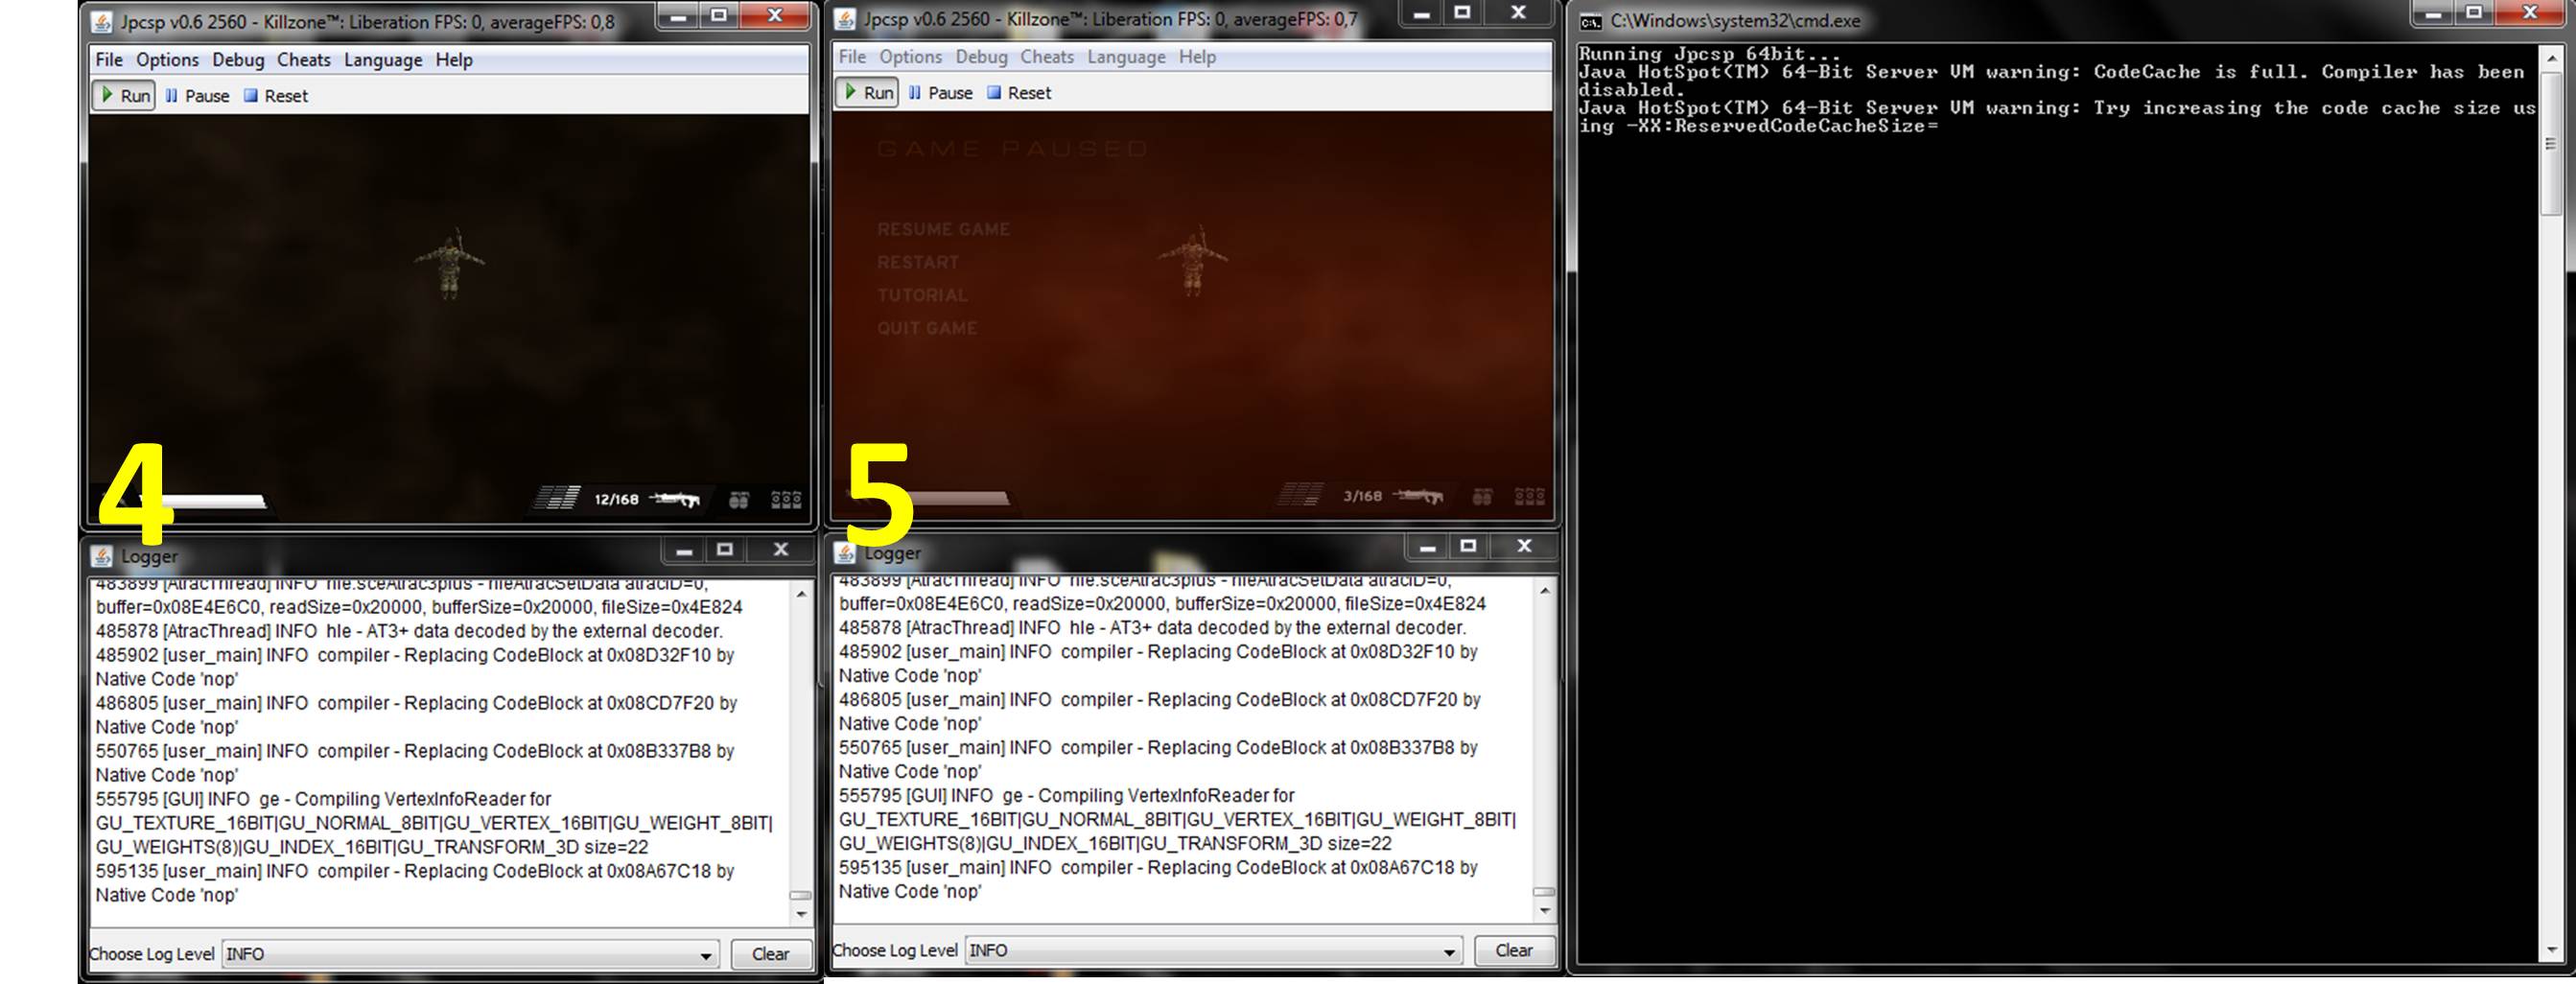Click Reset in right Jpcsp toolbar
Viewport: 2576px width, 984px height.
(x=1019, y=93)
